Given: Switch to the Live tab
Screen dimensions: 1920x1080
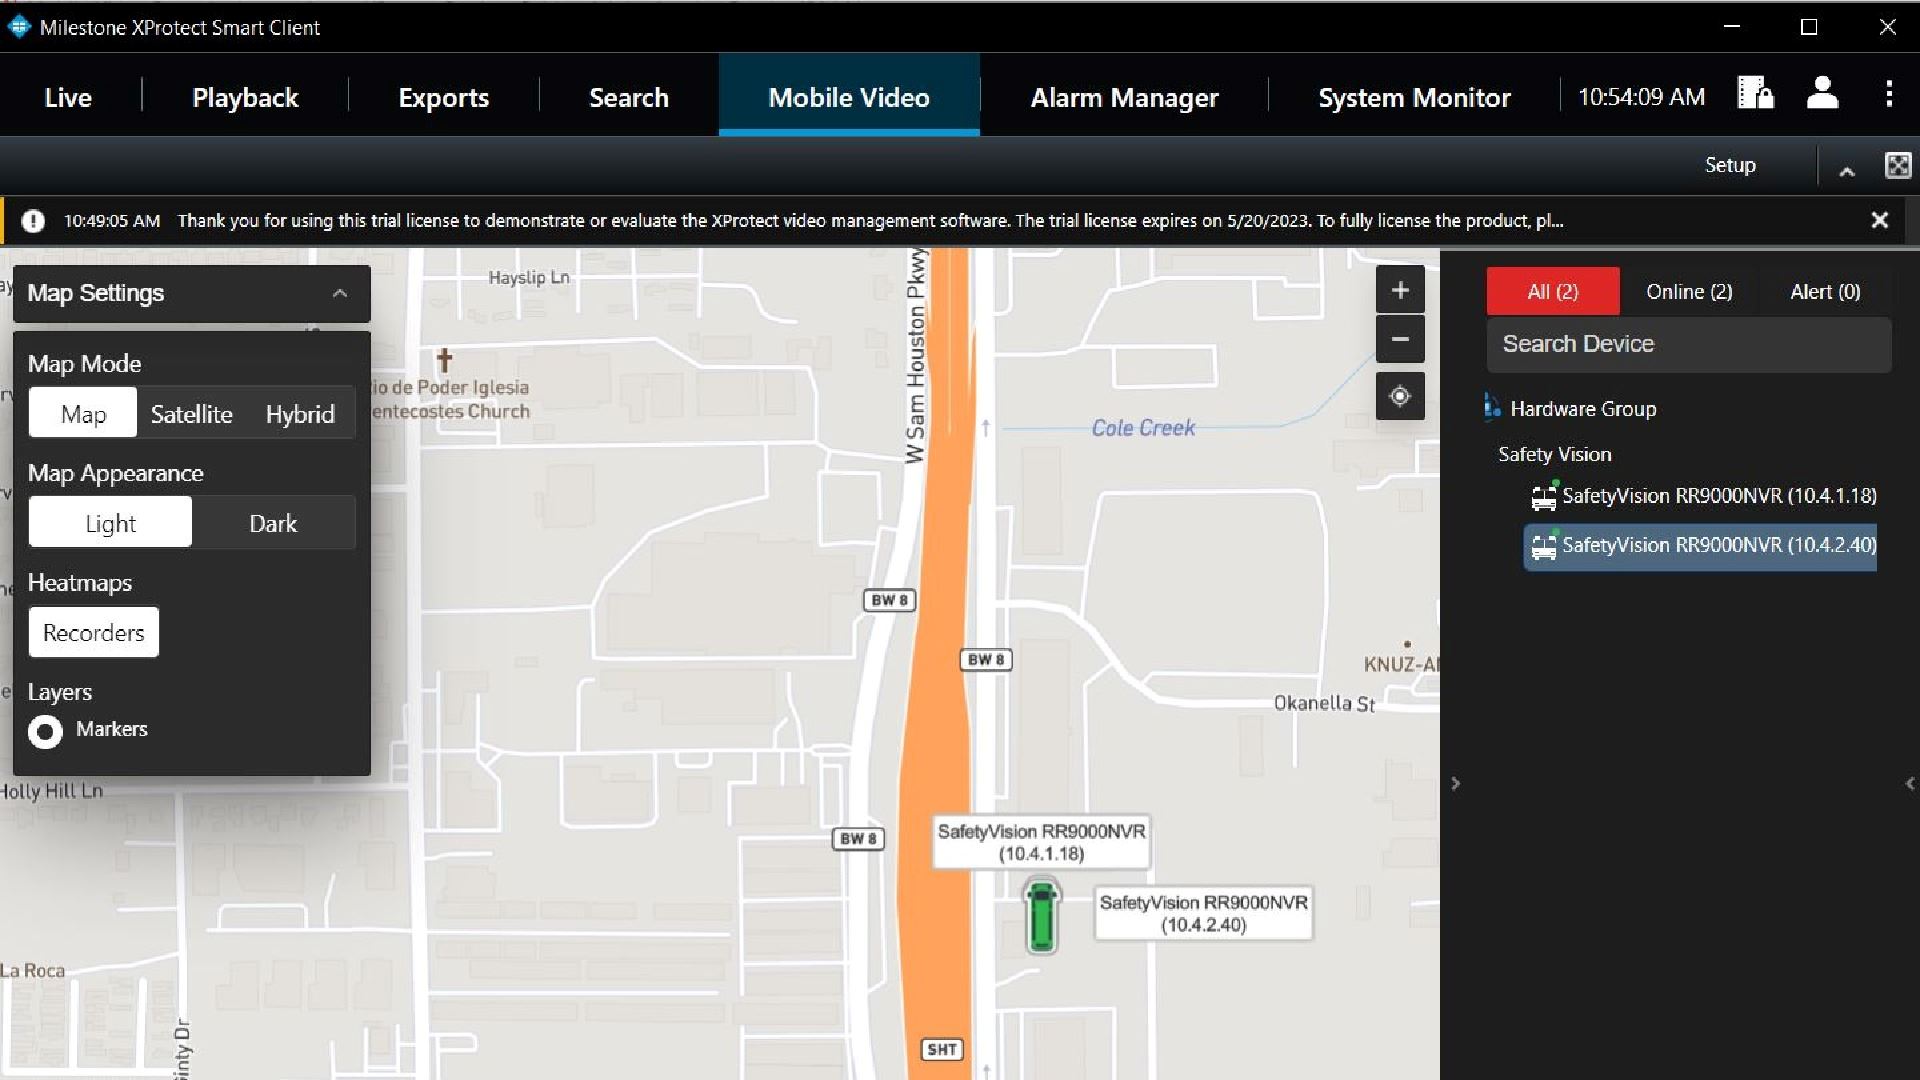Looking at the screenshot, I should (68, 97).
